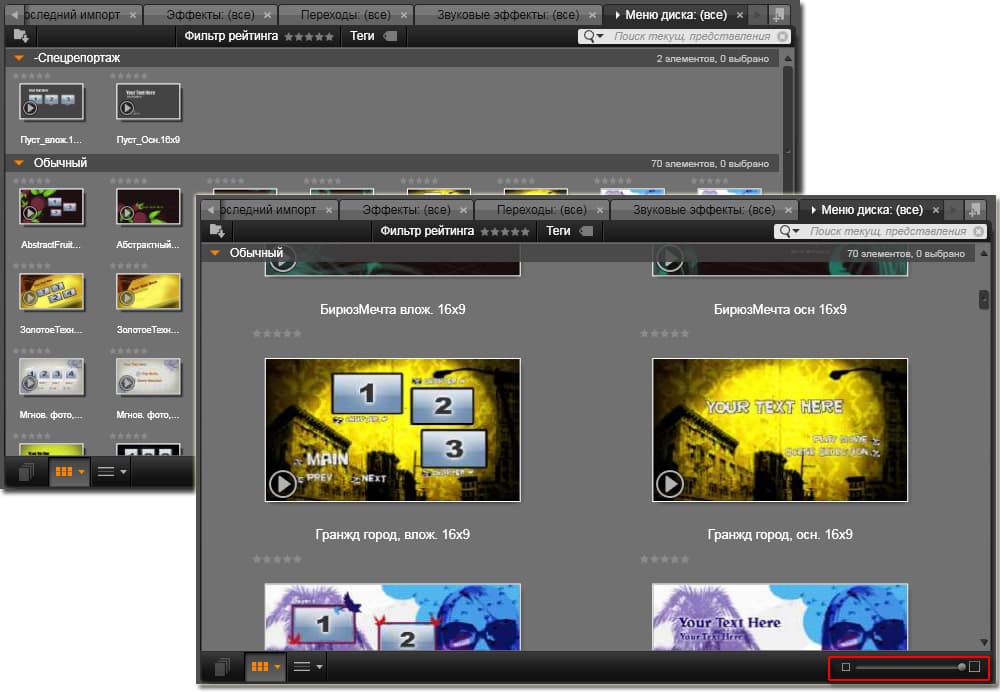Clear search field in front window
Screen dimensions: 1000x692
[978, 232]
